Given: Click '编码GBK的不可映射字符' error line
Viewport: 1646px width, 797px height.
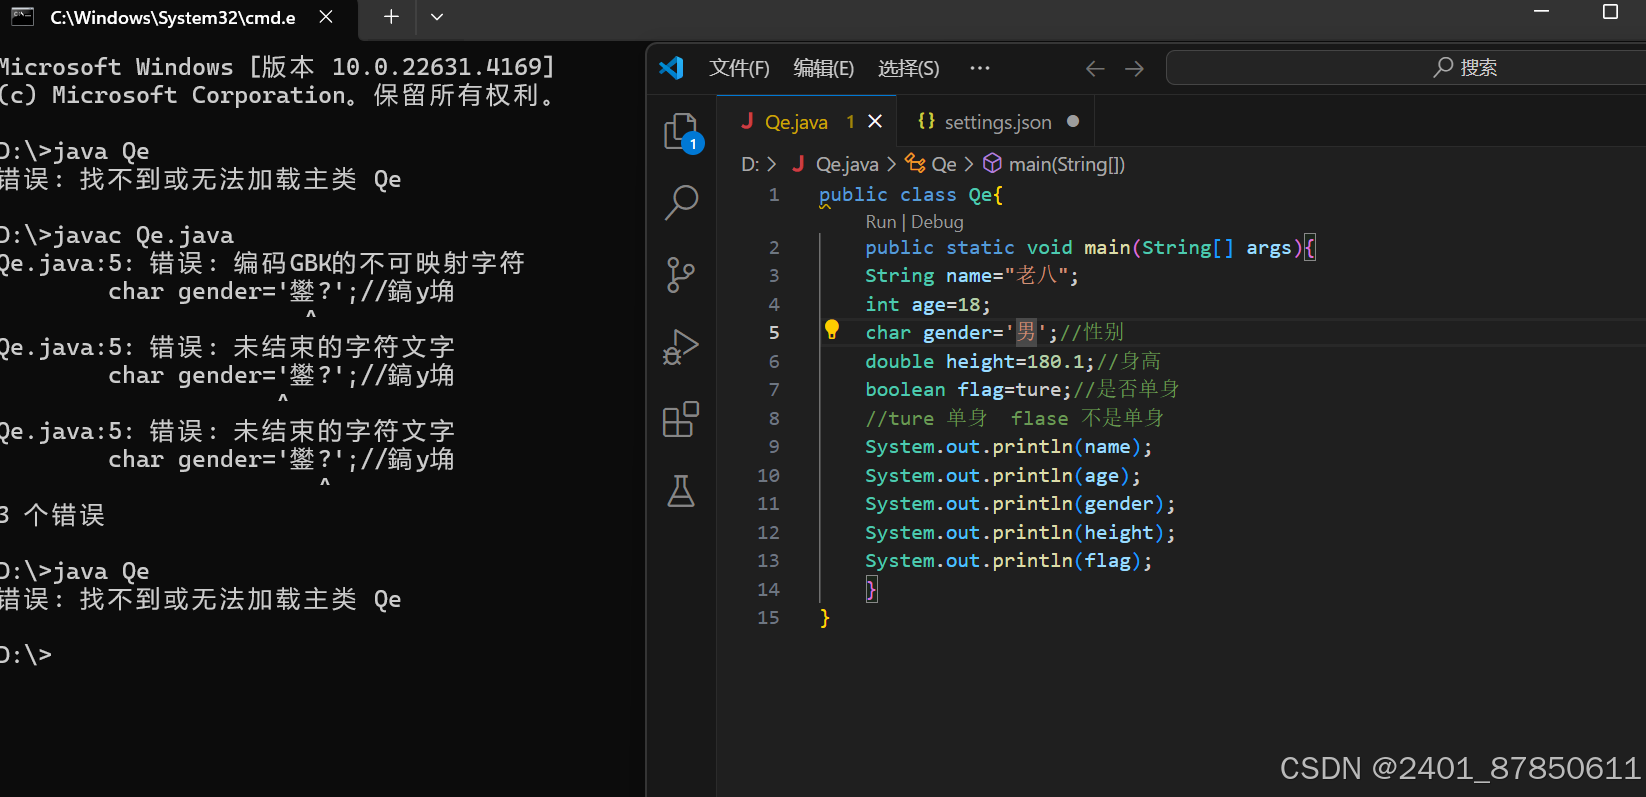Looking at the screenshot, I should click(x=378, y=263).
